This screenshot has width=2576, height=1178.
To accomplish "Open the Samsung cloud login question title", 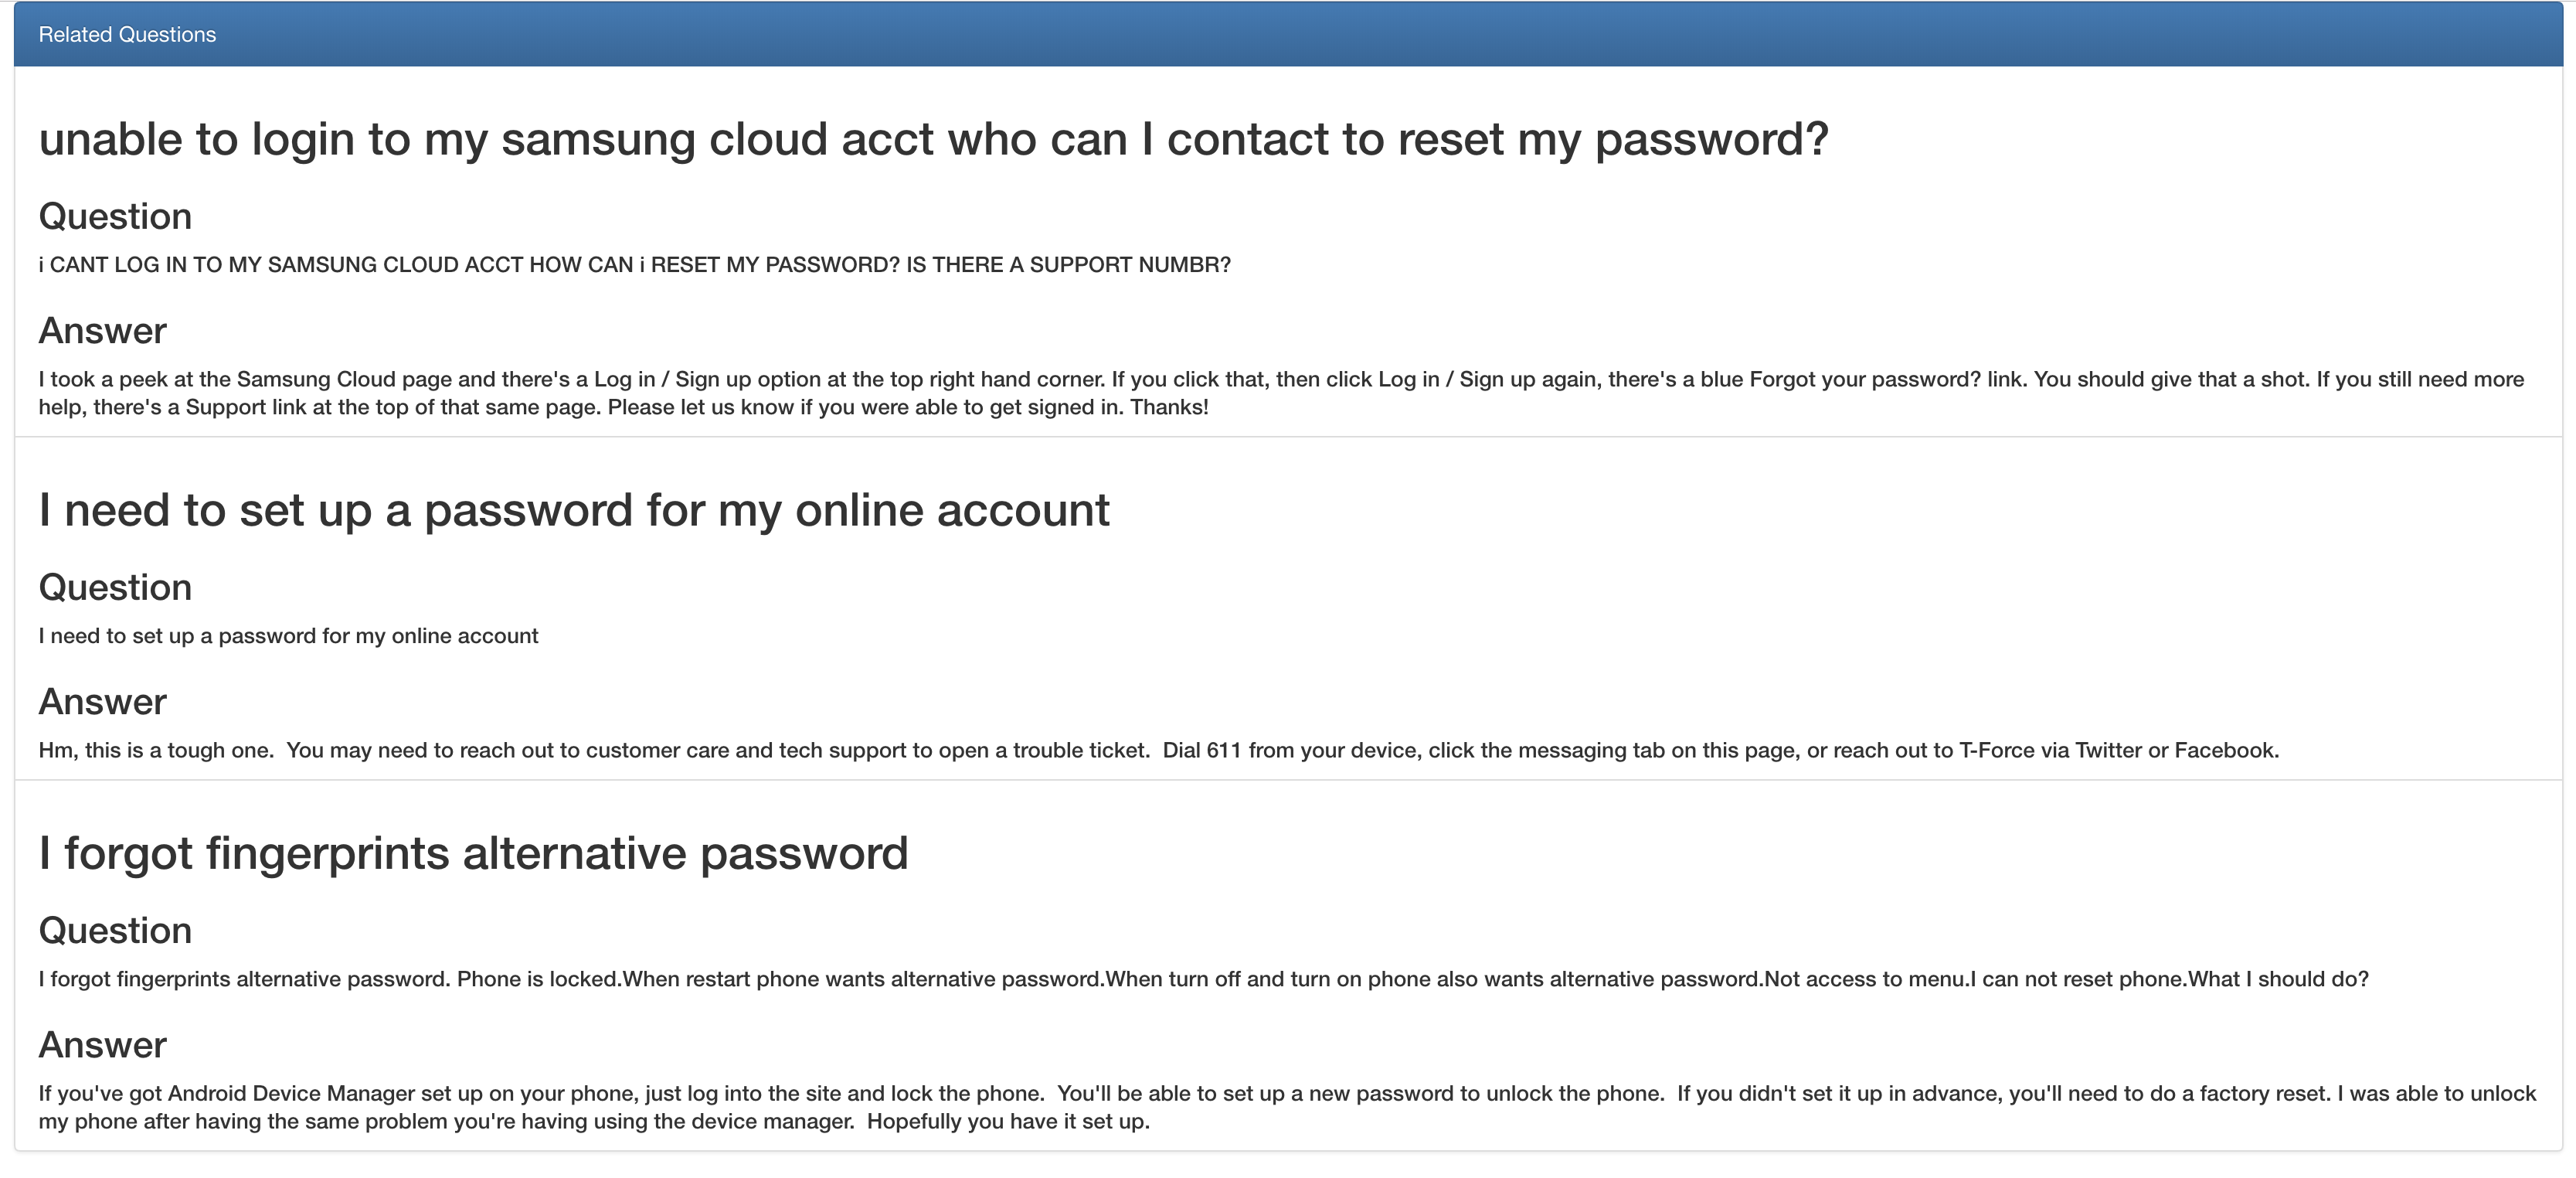I will (x=933, y=139).
